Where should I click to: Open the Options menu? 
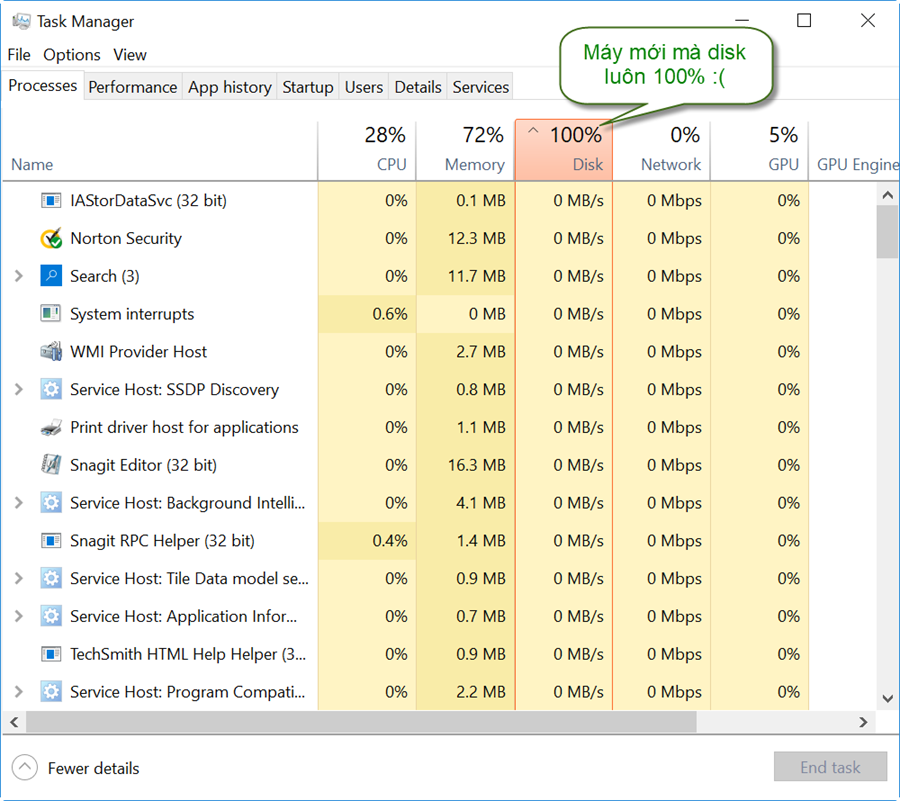pos(72,55)
